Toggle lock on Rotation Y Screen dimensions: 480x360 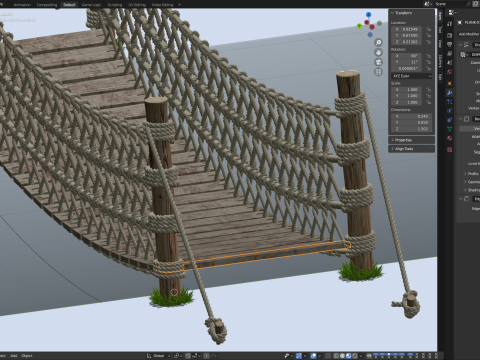click(x=428, y=62)
